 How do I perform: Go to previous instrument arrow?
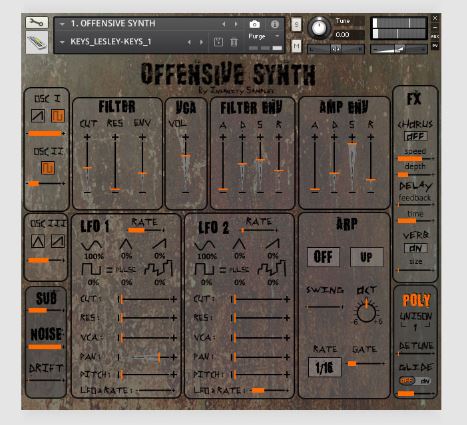tap(223, 24)
